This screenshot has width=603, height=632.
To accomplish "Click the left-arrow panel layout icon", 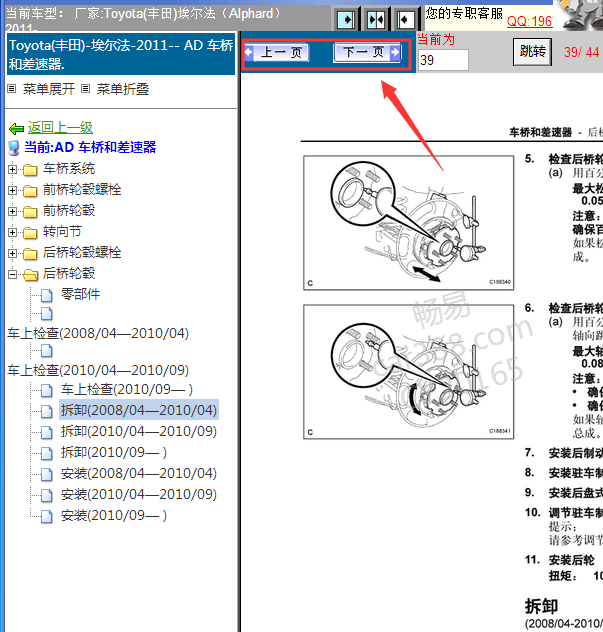I will pos(405,19).
